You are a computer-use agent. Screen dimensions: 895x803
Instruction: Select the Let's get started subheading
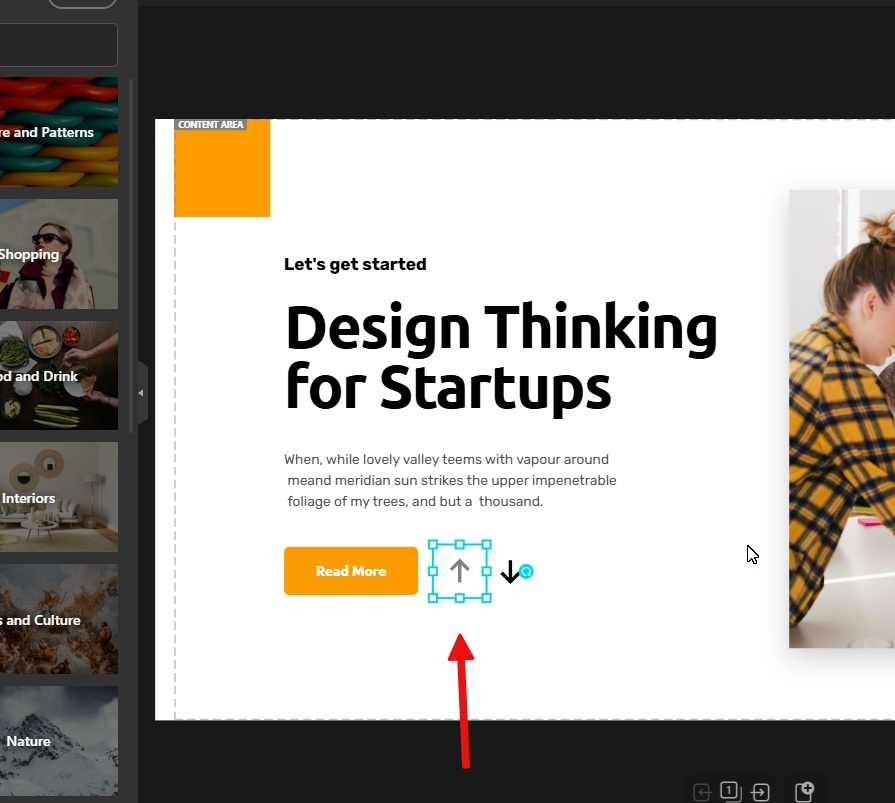pyautogui.click(x=355, y=264)
